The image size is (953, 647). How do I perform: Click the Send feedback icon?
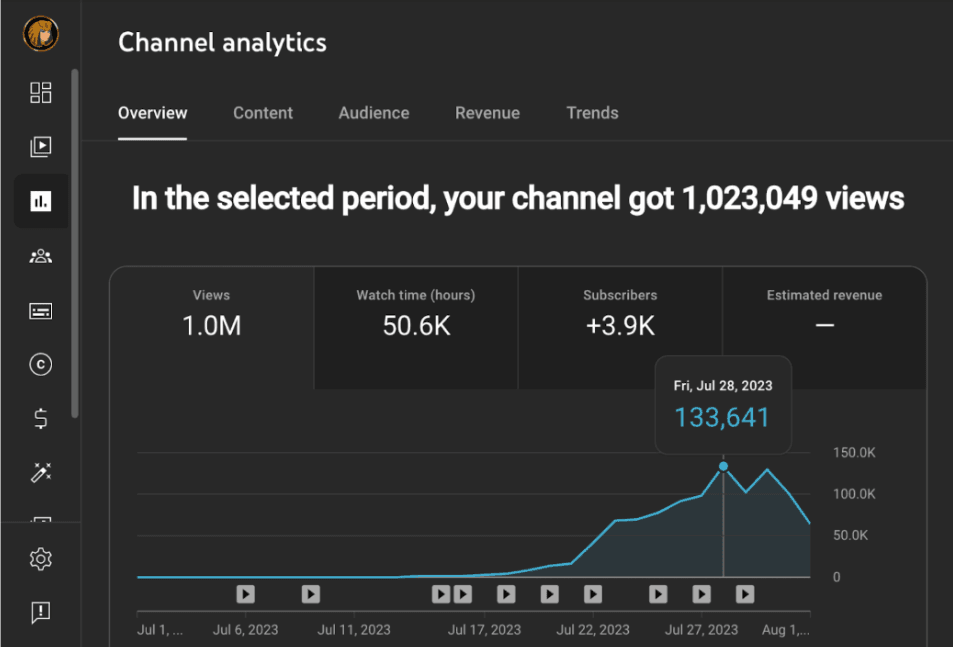pos(40,612)
